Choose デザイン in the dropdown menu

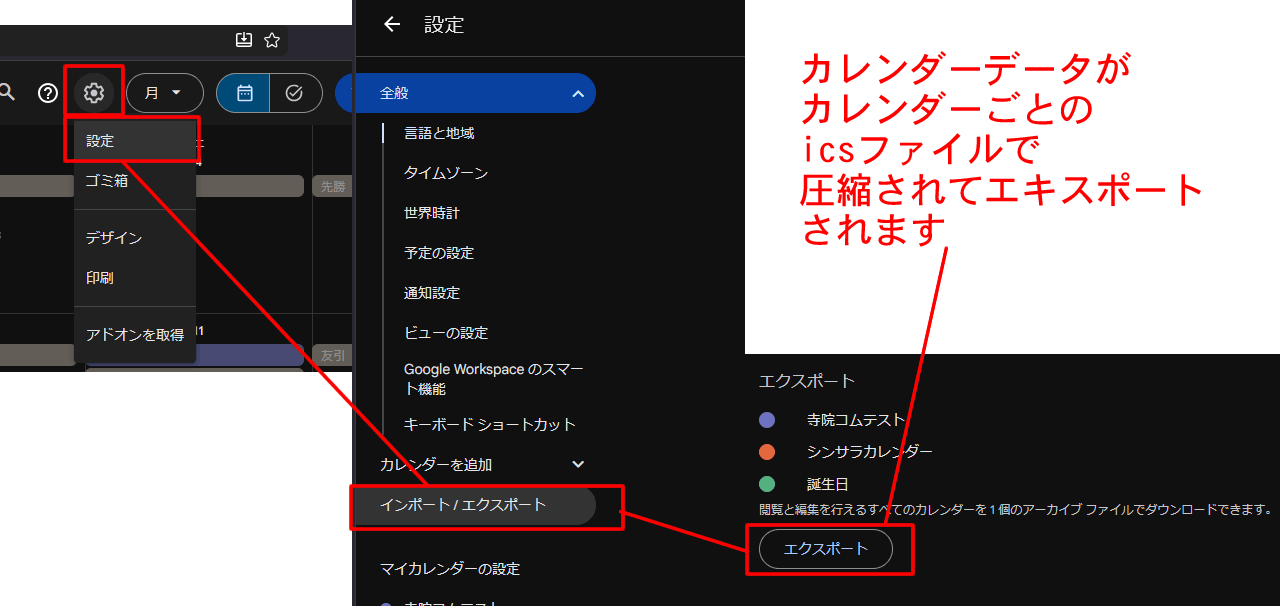pyautogui.click(x=114, y=238)
